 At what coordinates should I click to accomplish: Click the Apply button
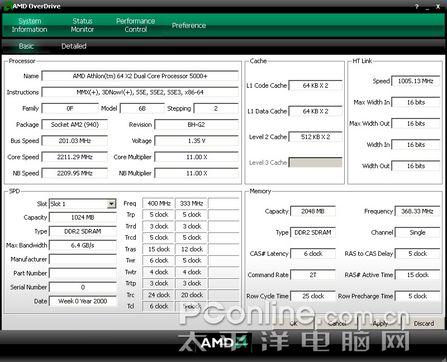point(380,323)
